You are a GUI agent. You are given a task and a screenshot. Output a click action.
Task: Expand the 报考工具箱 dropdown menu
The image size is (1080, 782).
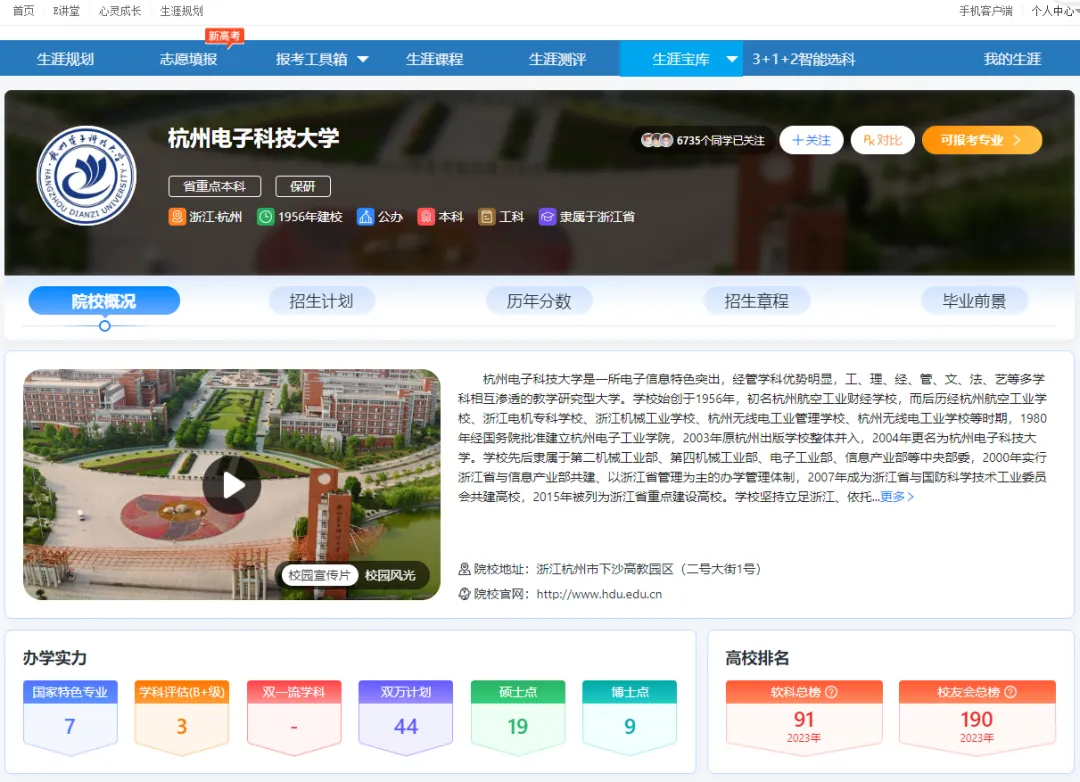(363, 59)
